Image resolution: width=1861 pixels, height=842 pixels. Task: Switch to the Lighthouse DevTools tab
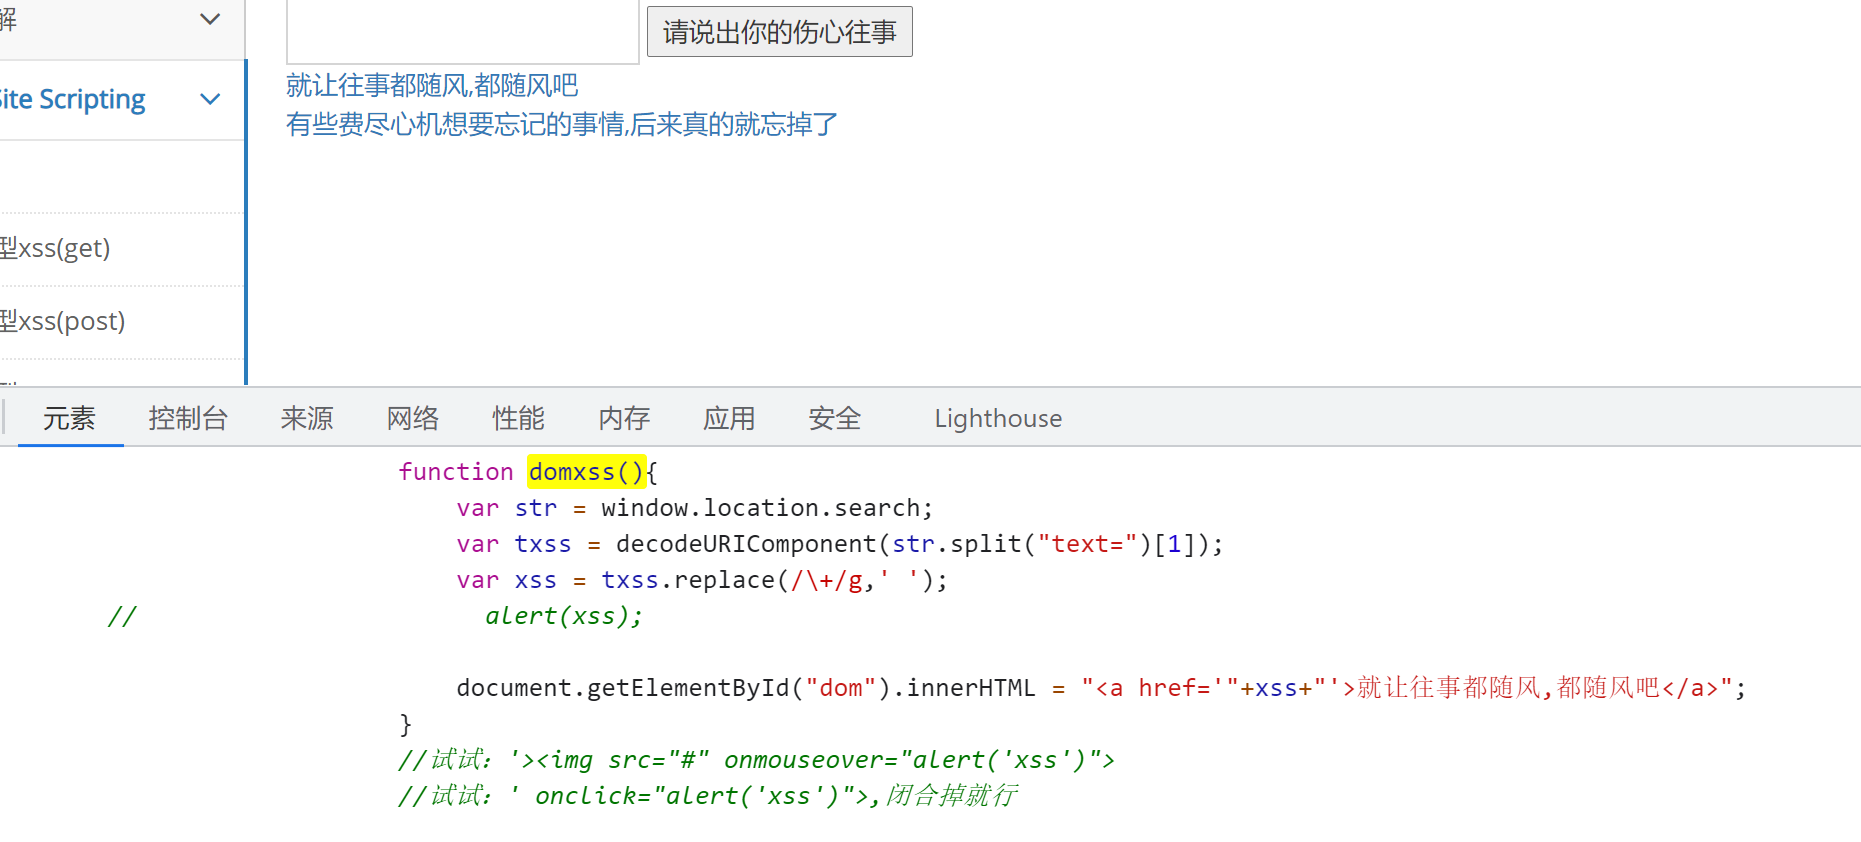pyautogui.click(x=998, y=418)
